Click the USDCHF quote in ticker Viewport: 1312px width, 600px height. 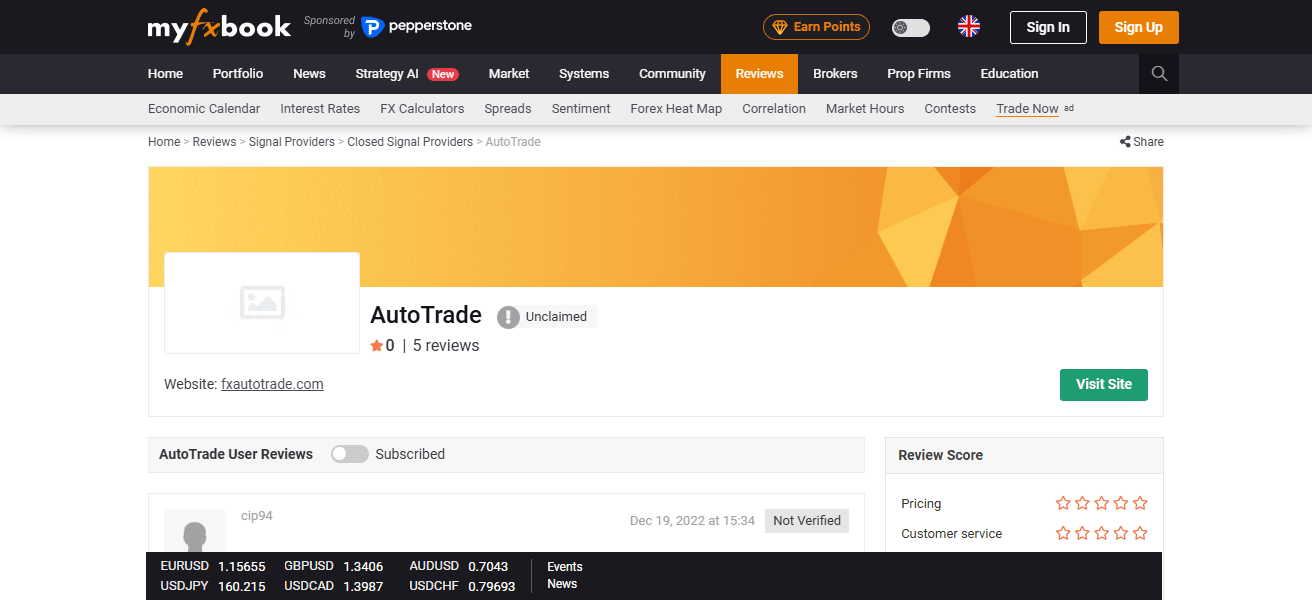tap(462, 587)
